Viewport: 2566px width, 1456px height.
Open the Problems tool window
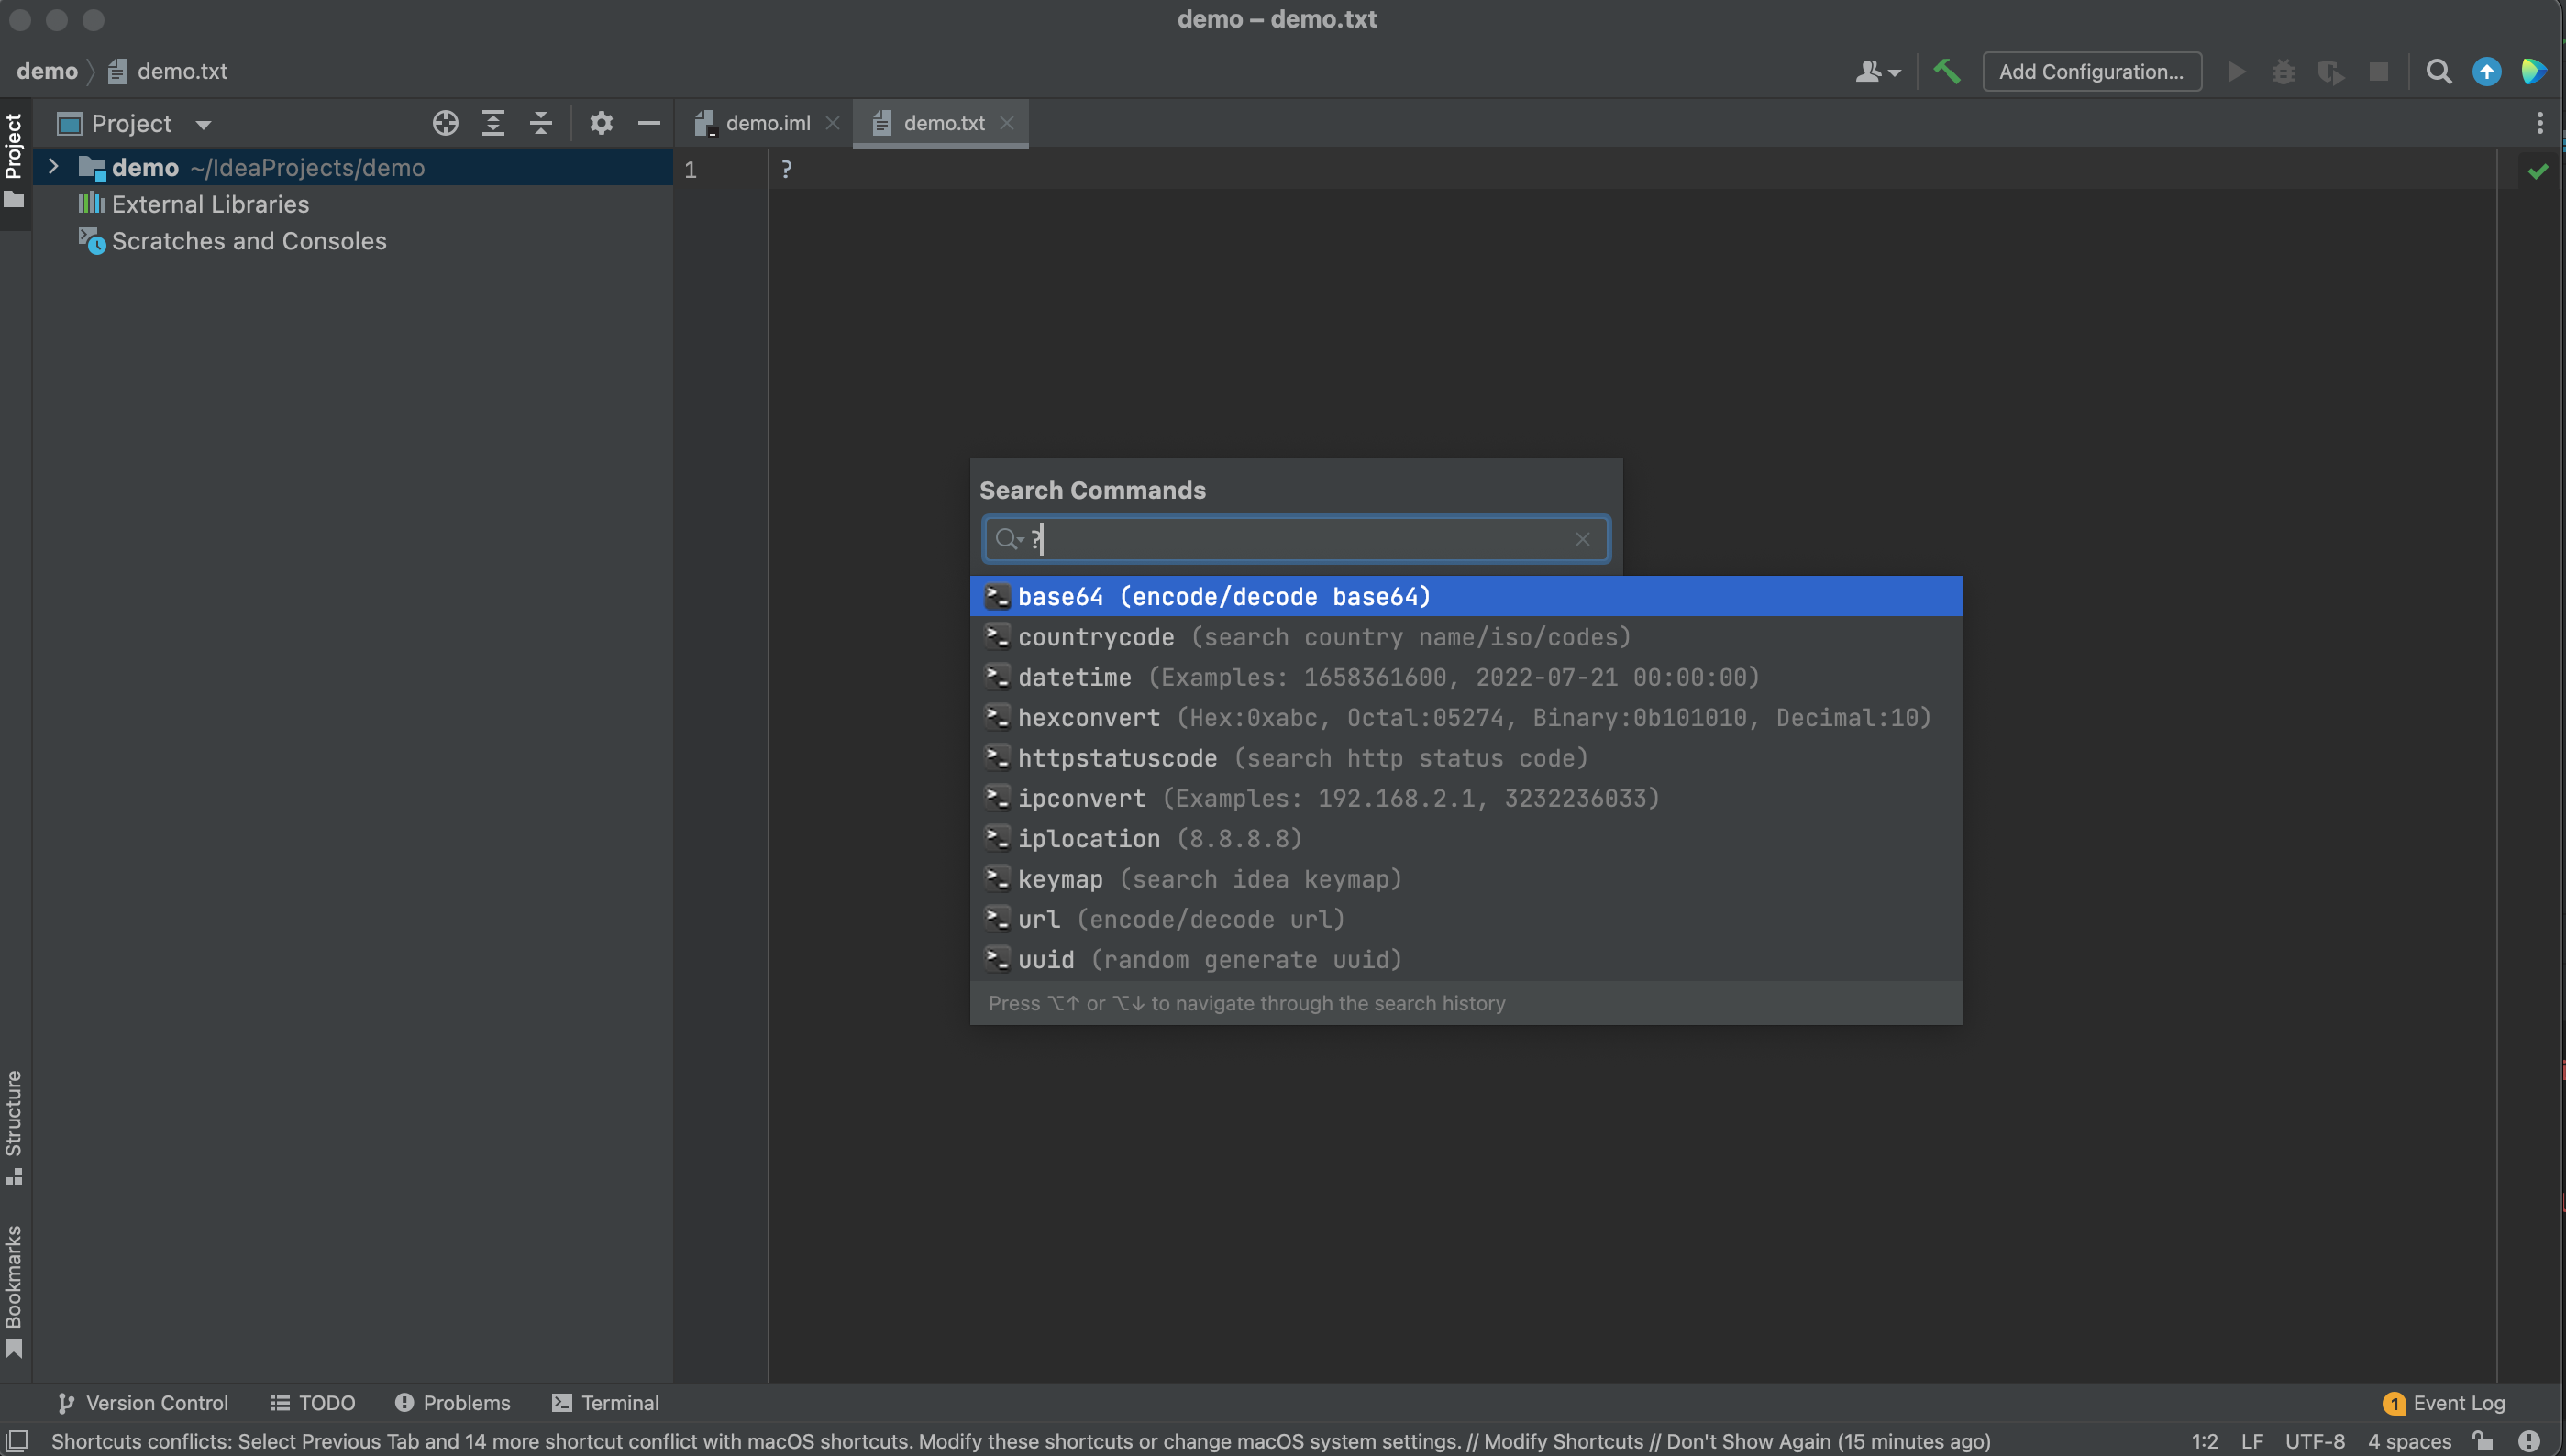coord(452,1402)
